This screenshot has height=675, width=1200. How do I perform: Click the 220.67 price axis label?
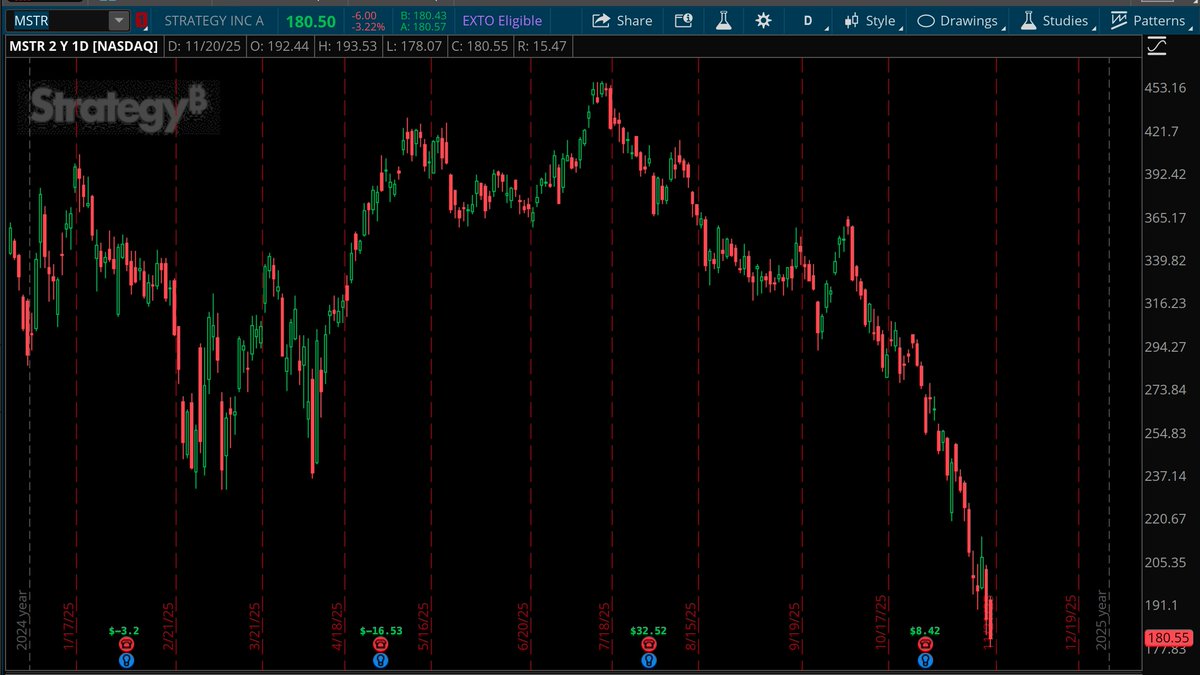click(1164, 518)
